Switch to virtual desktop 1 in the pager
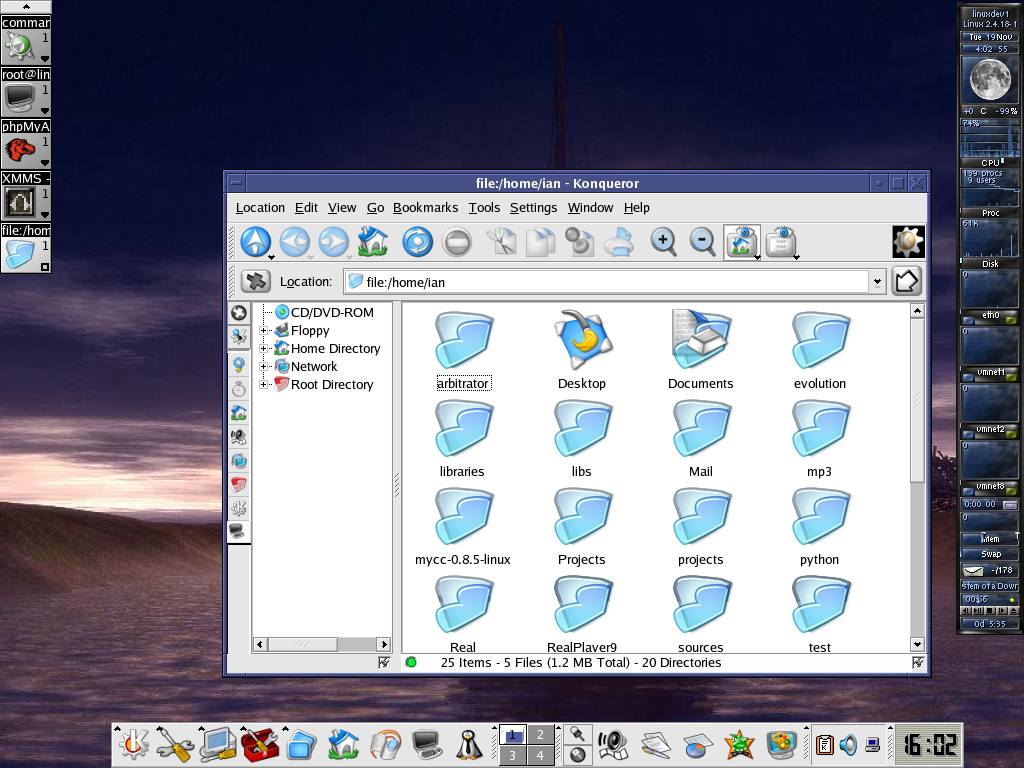Viewport: 1024px width, 768px height. (513, 735)
